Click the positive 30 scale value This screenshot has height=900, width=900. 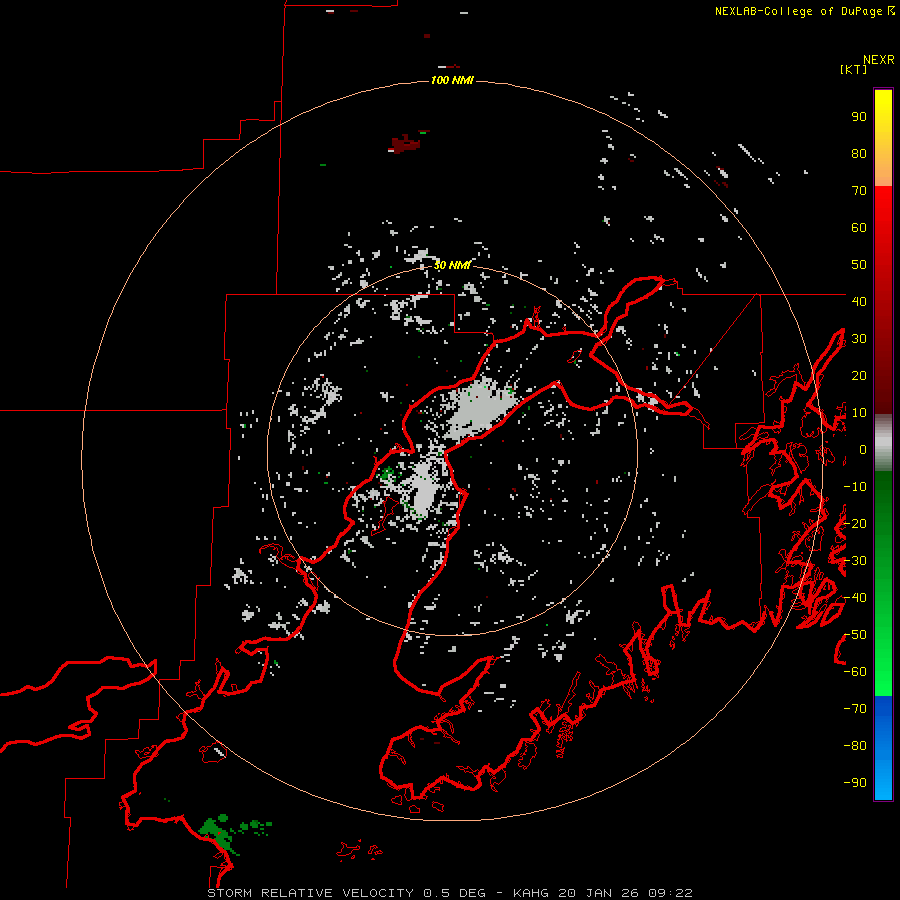pyautogui.click(x=859, y=338)
